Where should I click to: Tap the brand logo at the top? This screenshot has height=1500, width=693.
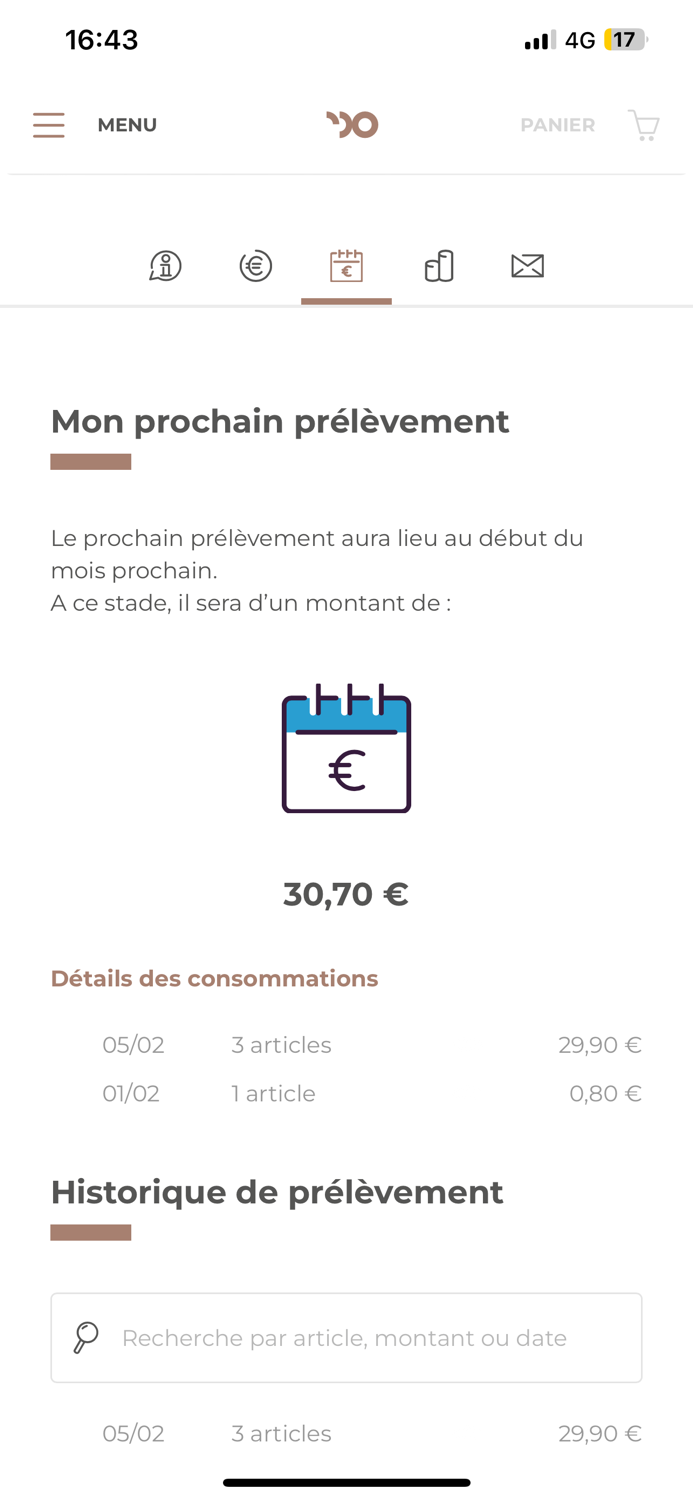(350, 124)
